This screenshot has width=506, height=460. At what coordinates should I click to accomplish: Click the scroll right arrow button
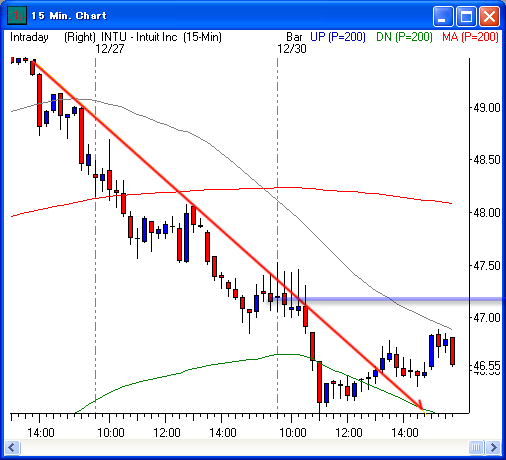click(x=493, y=447)
